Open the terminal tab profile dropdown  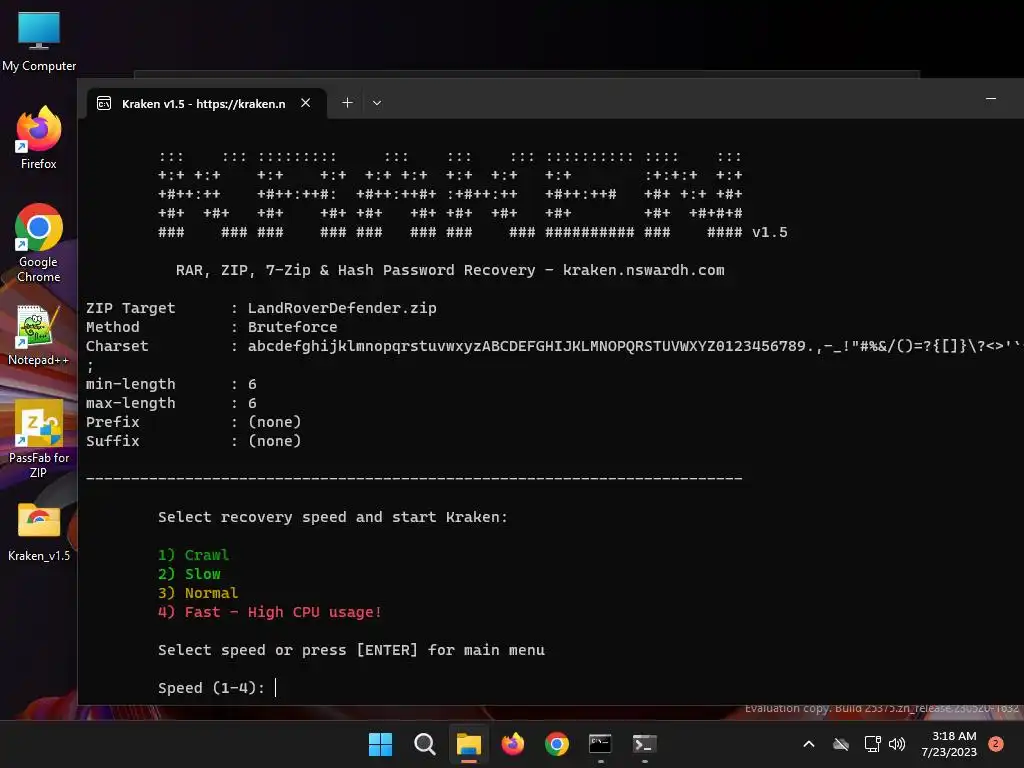click(377, 103)
